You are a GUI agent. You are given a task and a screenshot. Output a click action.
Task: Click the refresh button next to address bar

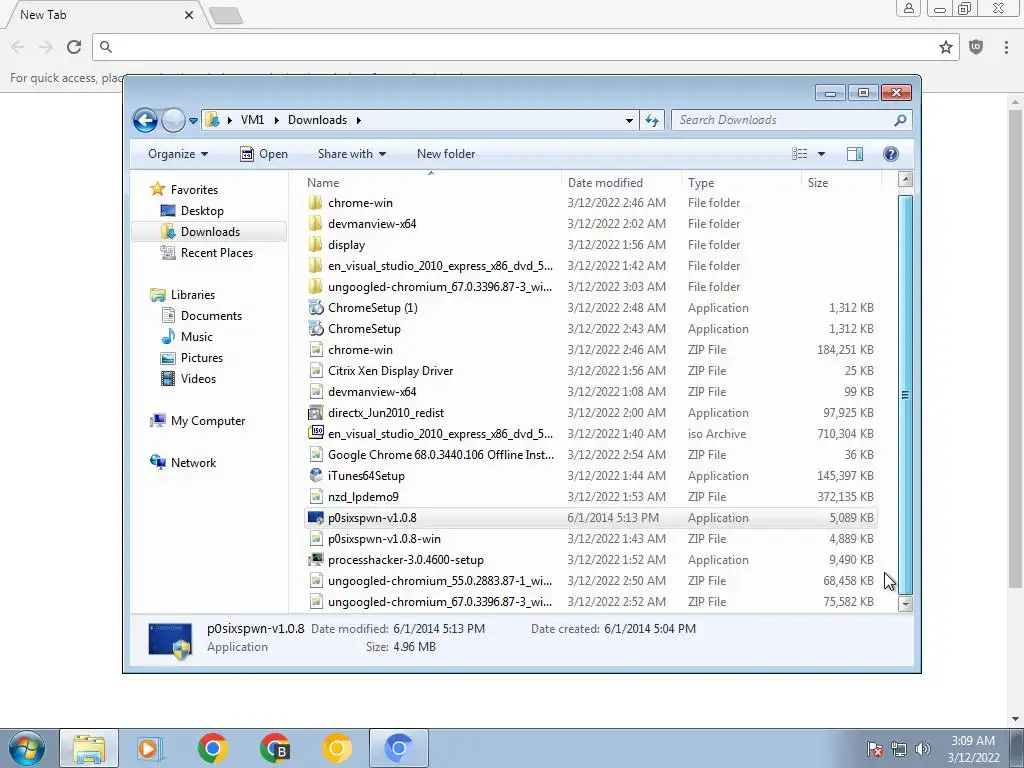652,120
